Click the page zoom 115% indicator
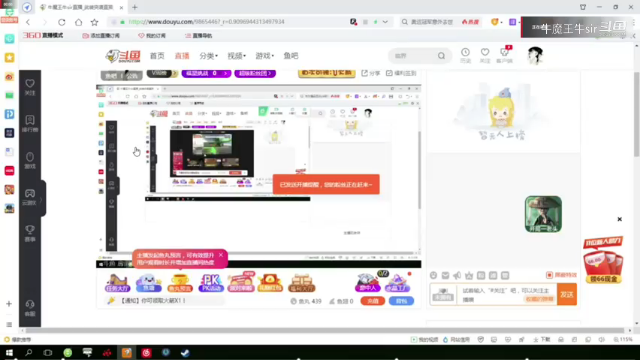The width and height of the screenshot is (640, 360). (x=623, y=340)
